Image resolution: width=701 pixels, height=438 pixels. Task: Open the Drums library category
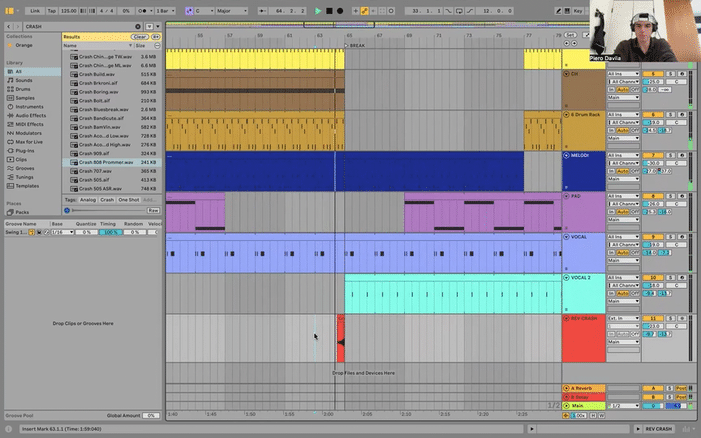pos(23,89)
